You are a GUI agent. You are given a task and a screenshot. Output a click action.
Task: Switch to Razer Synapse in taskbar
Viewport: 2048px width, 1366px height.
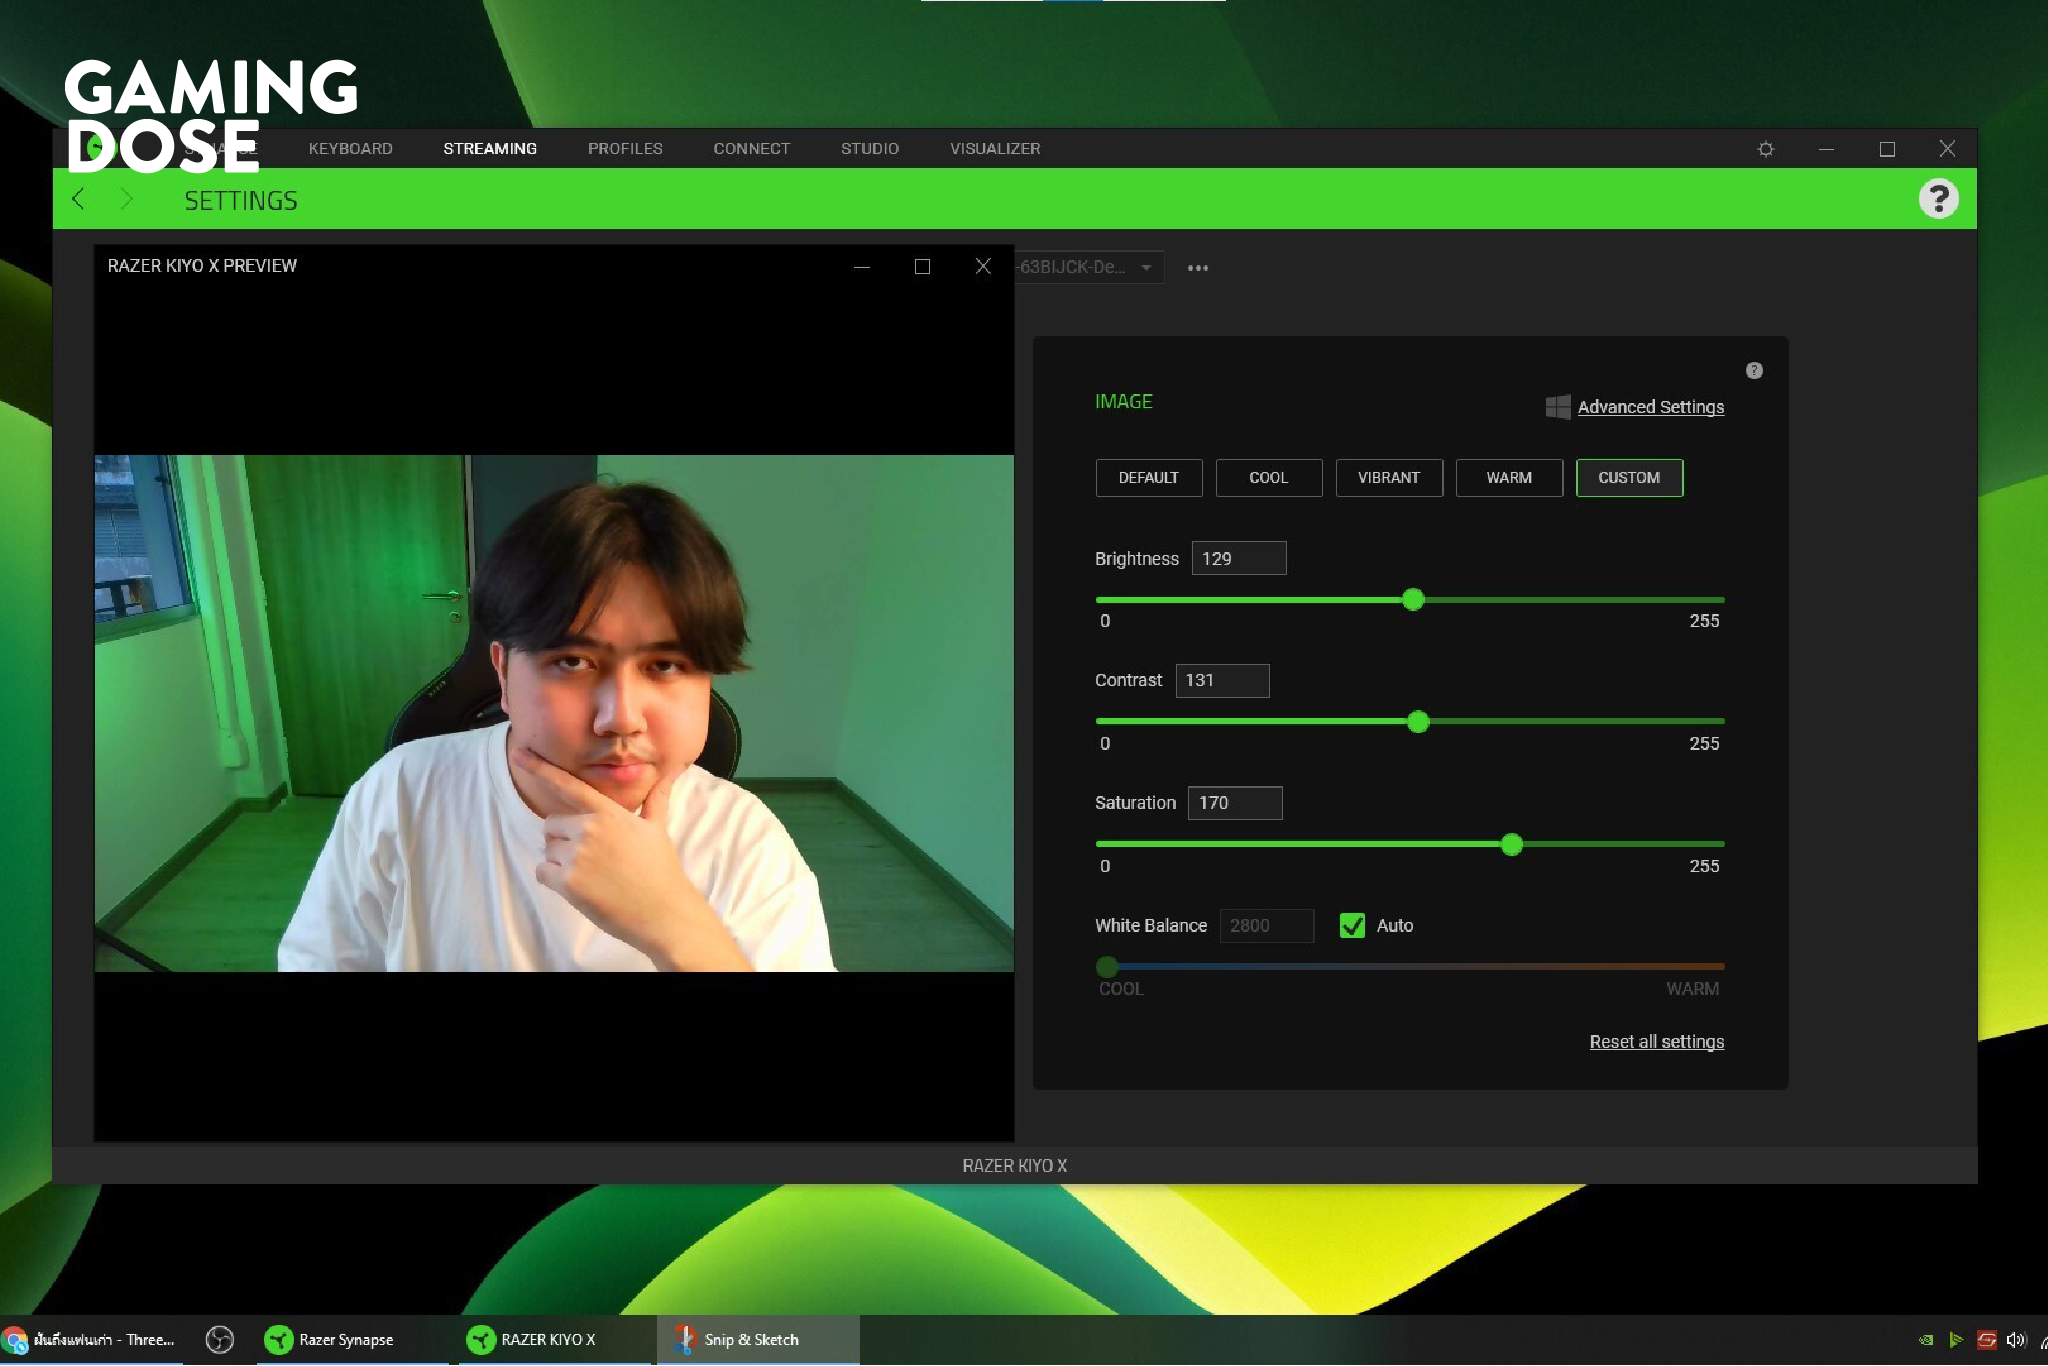click(x=353, y=1340)
